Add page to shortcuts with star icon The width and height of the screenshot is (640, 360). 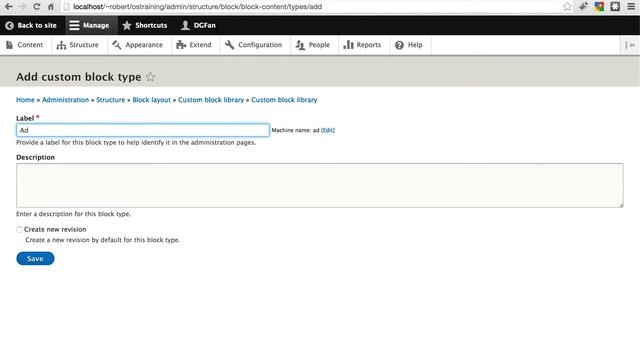click(x=151, y=77)
